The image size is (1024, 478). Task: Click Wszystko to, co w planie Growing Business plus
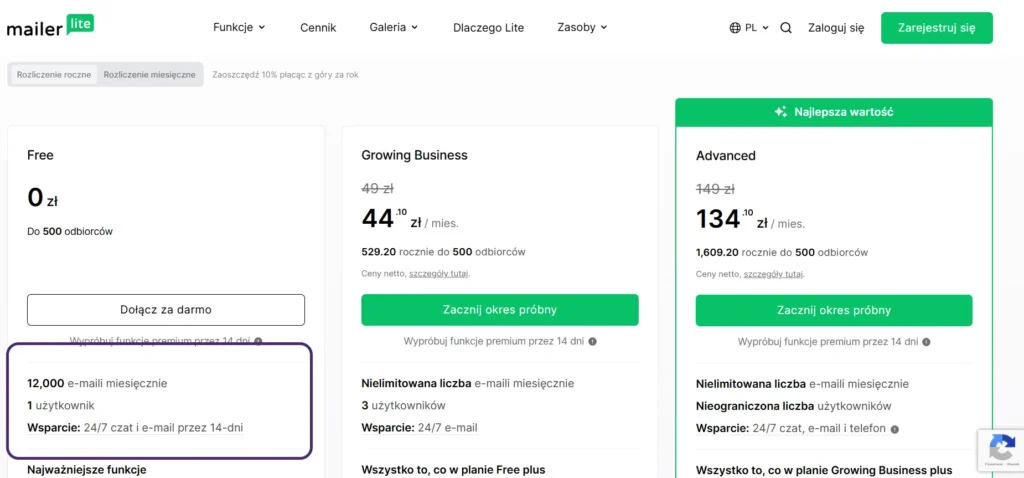(824, 470)
